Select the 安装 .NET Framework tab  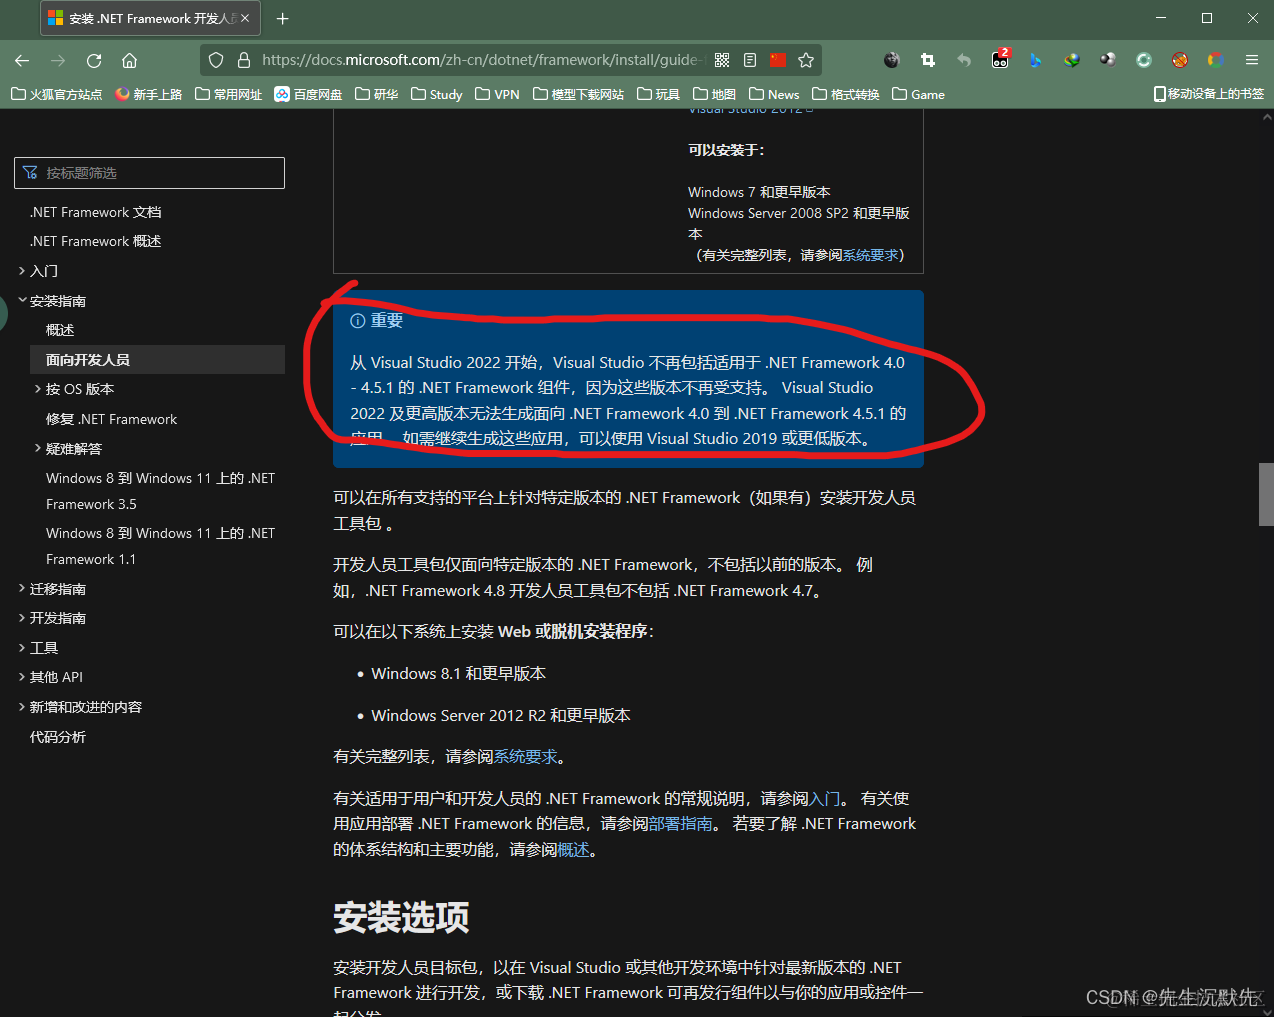click(x=150, y=18)
